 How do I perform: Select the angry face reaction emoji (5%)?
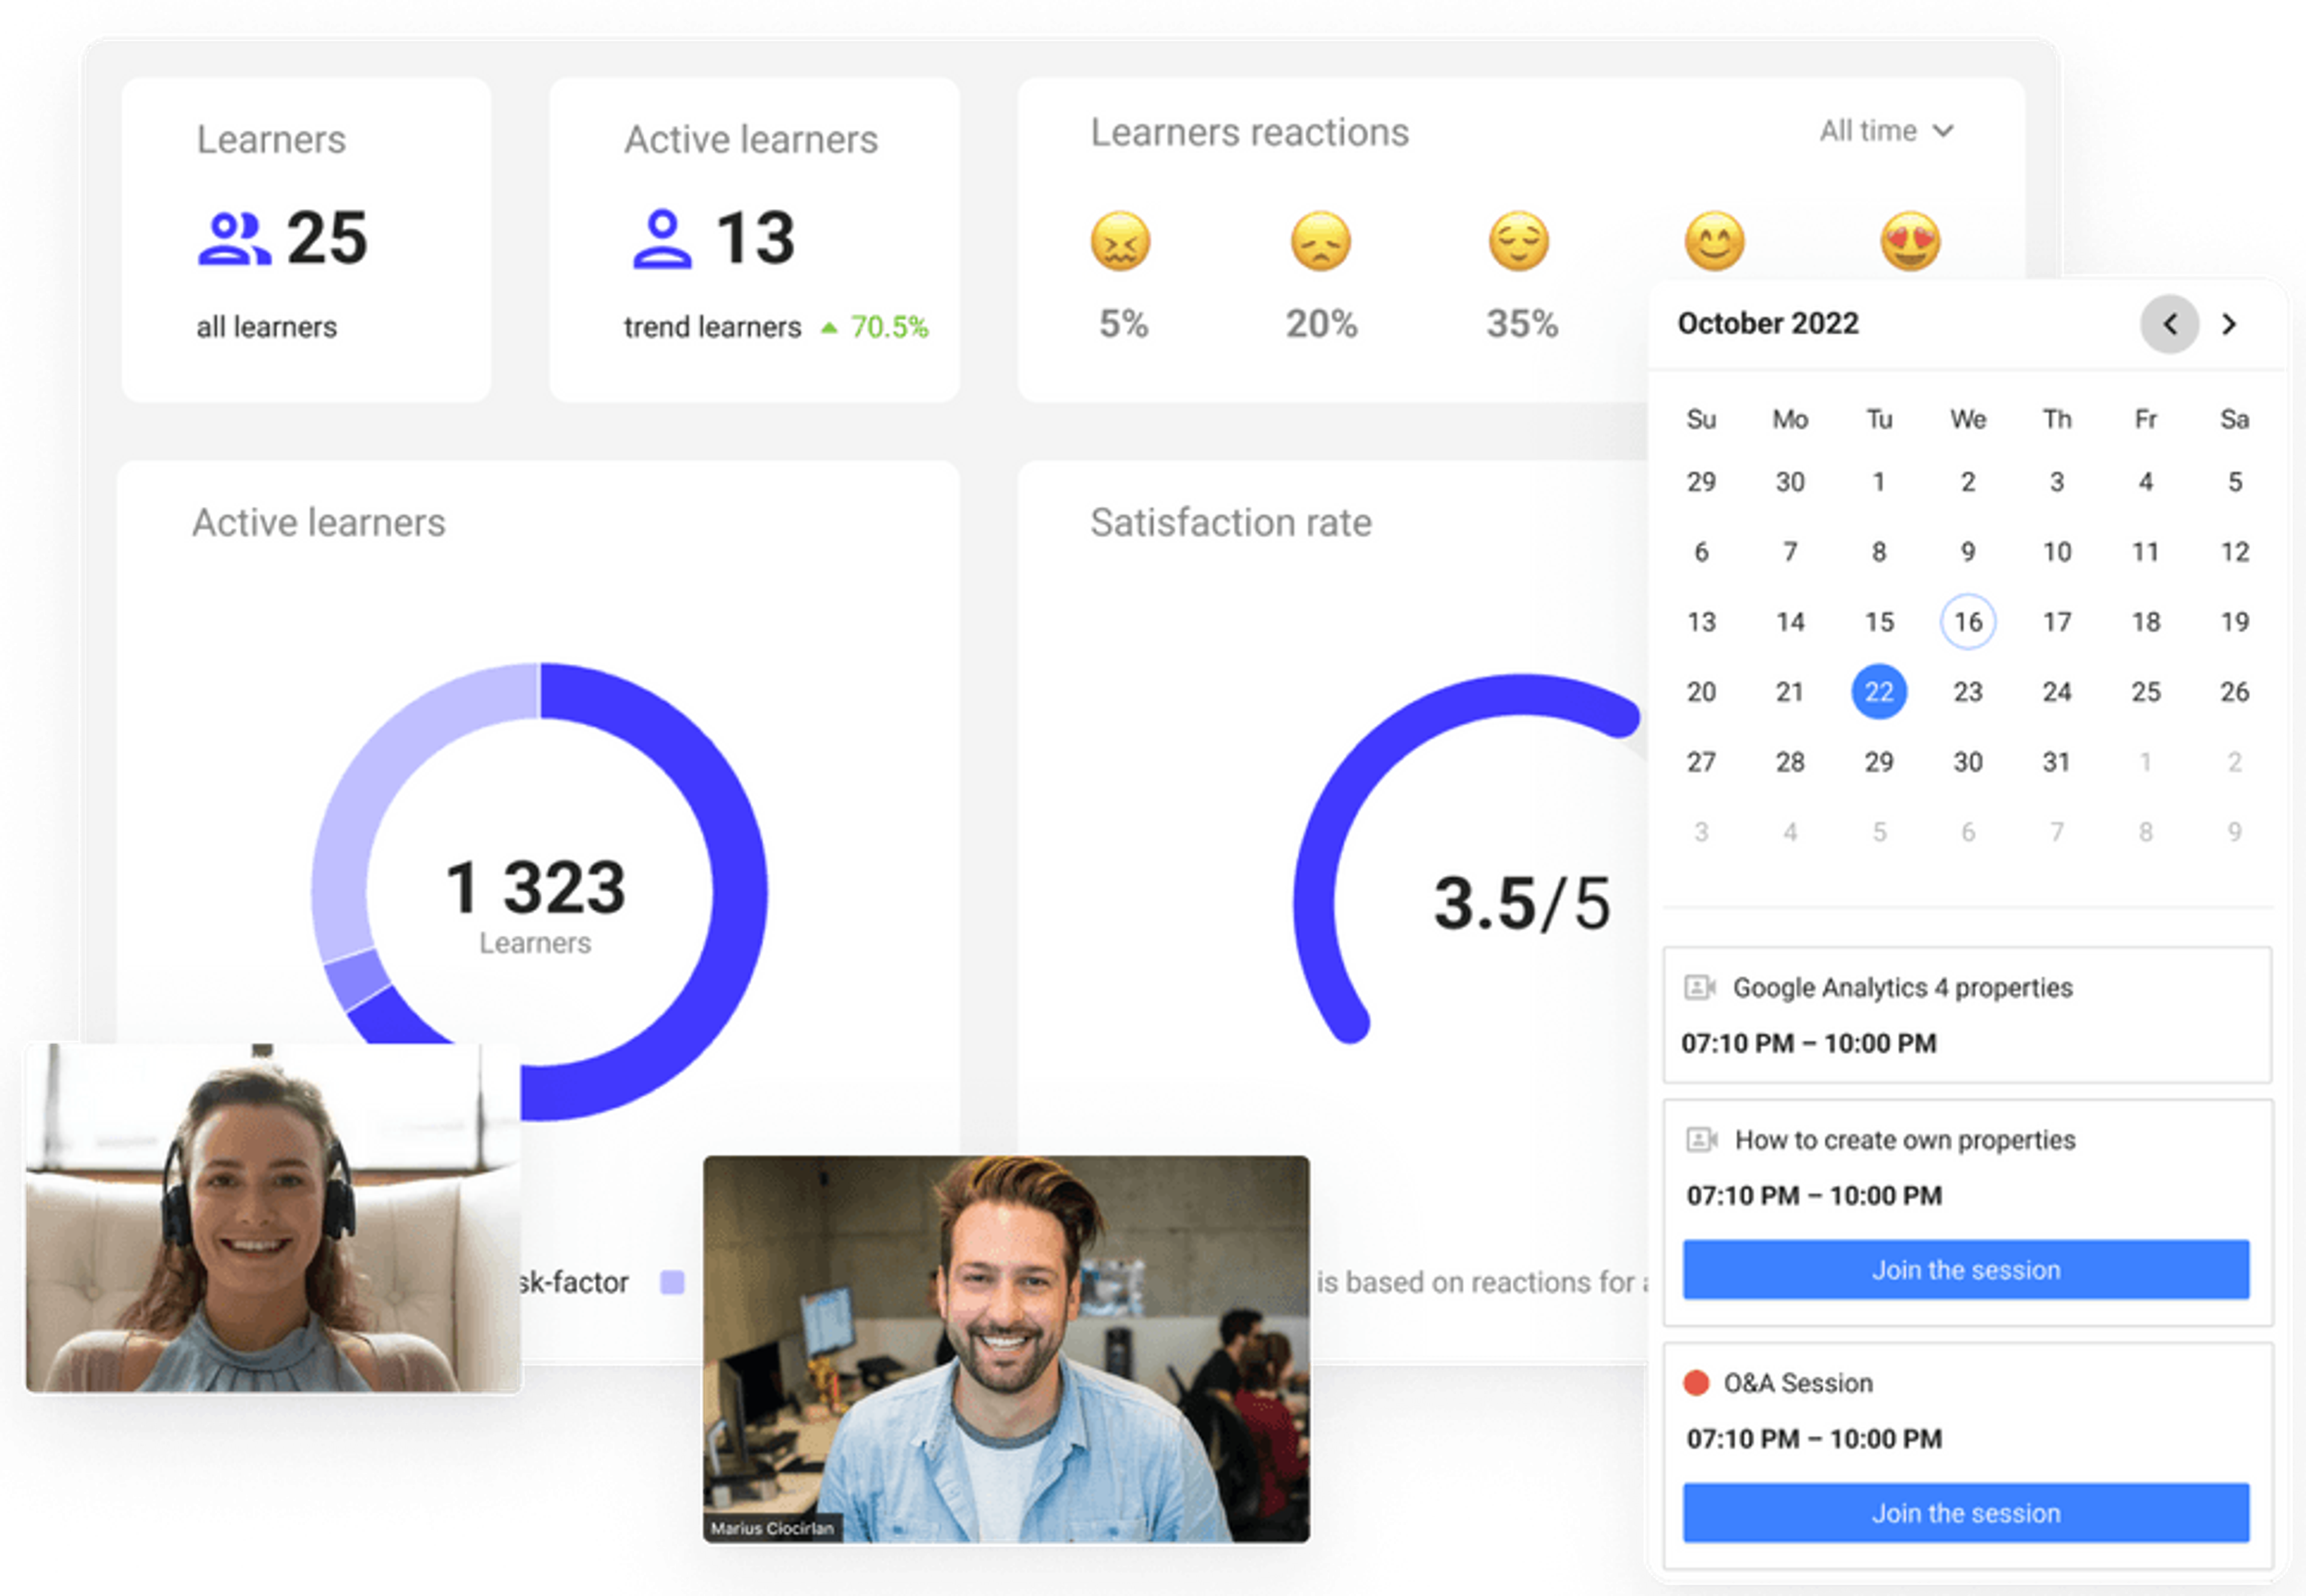1120,241
